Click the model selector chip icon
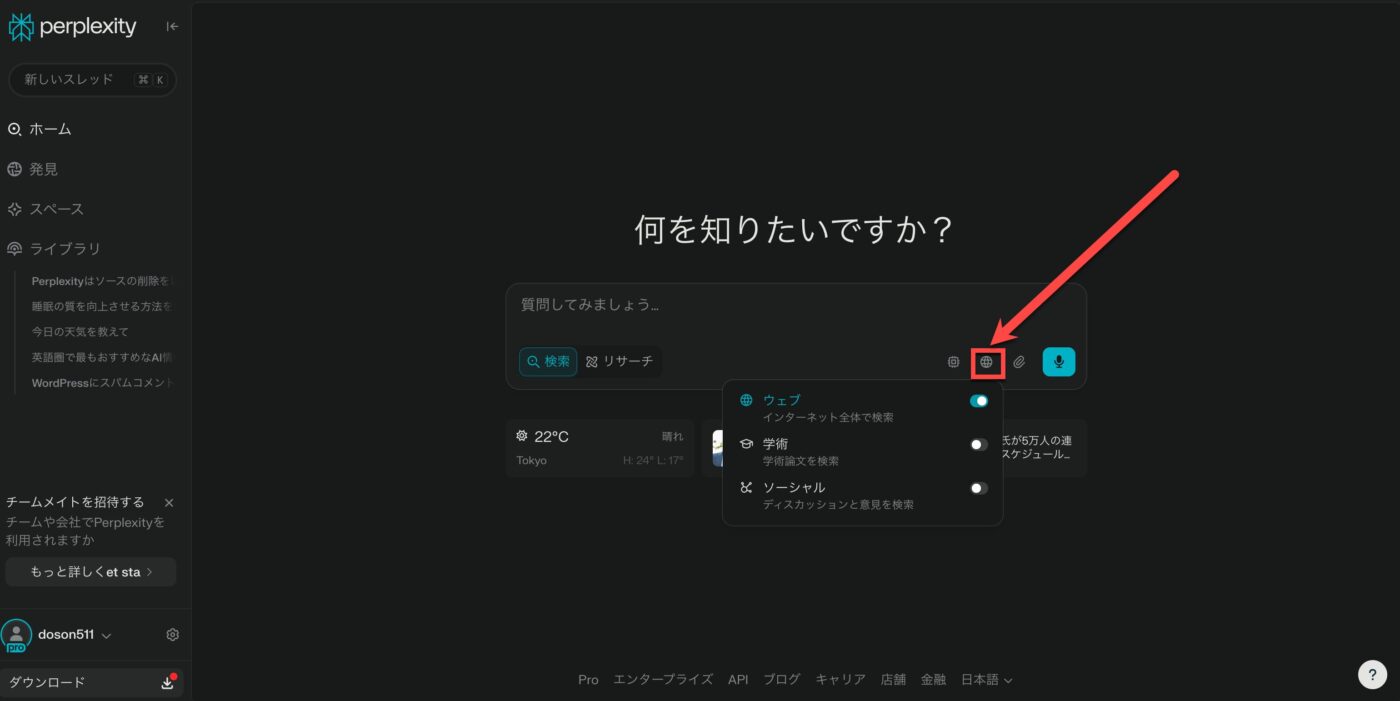The height and width of the screenshot is (701, 1400). point(953,362)
